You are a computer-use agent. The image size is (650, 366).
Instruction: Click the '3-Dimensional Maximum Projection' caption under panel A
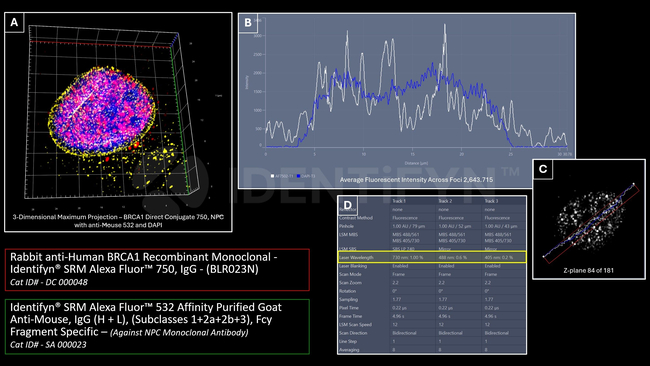pyautogui.click(x=118, y=221)
